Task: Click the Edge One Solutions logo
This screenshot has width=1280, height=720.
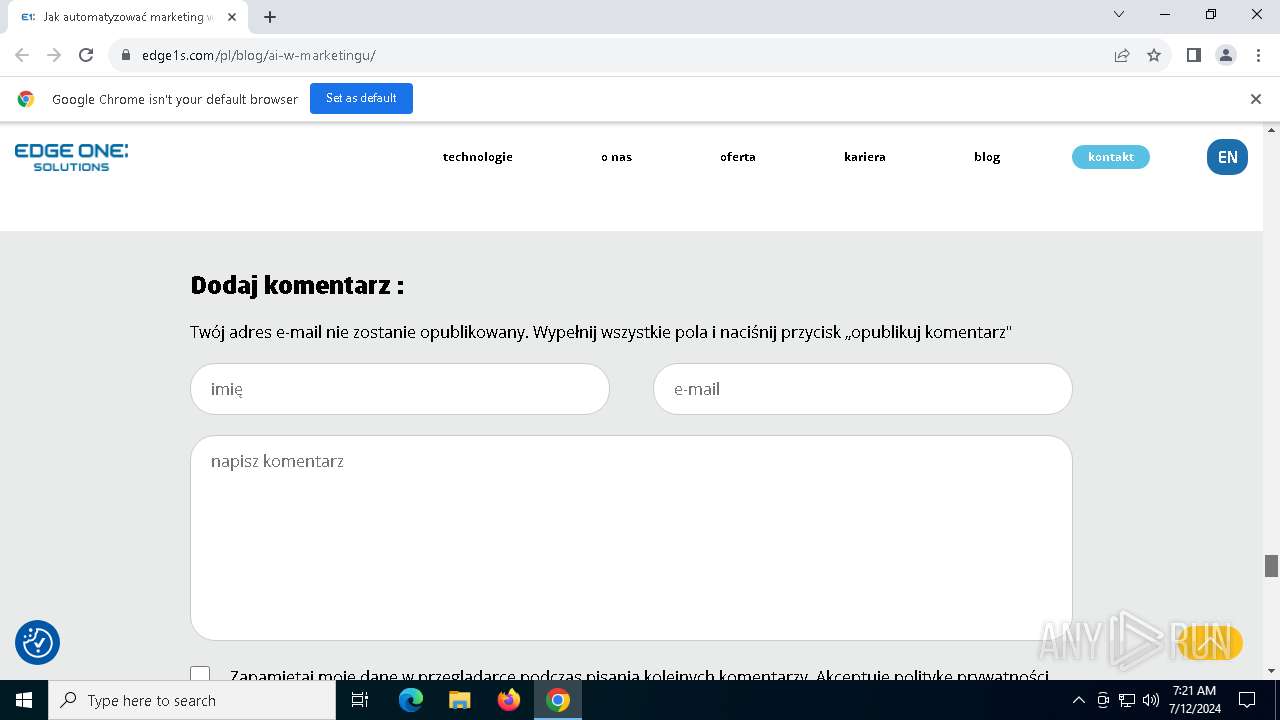Action: (x=71, y=157)
